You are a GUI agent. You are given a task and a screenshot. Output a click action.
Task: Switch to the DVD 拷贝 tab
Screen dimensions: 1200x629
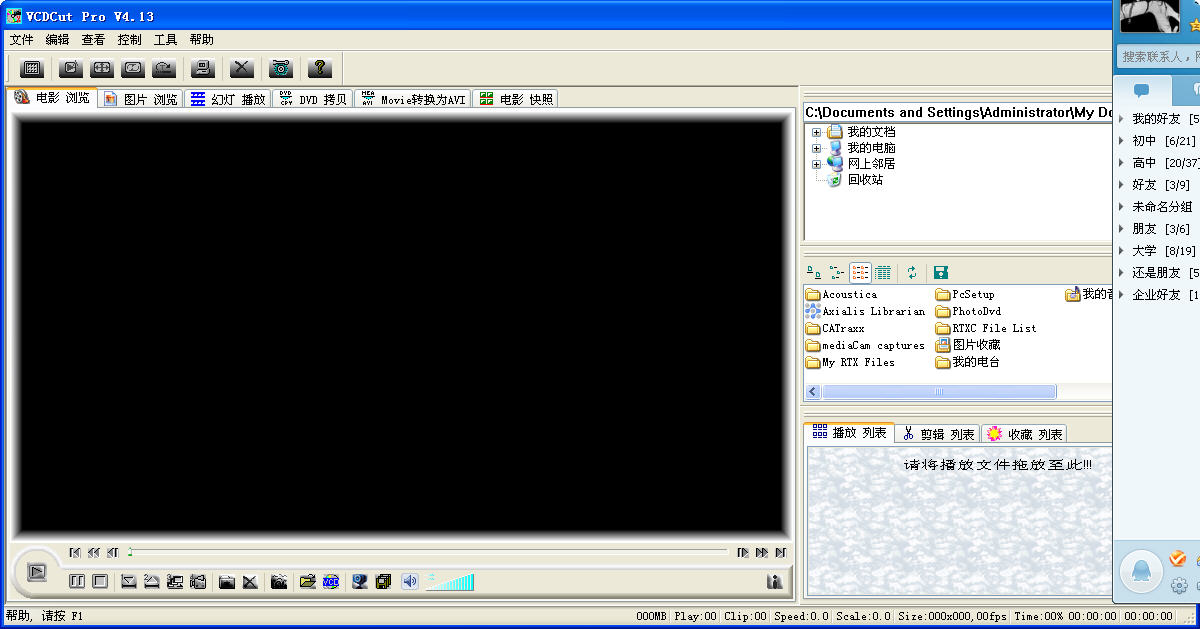coord(313,99)
